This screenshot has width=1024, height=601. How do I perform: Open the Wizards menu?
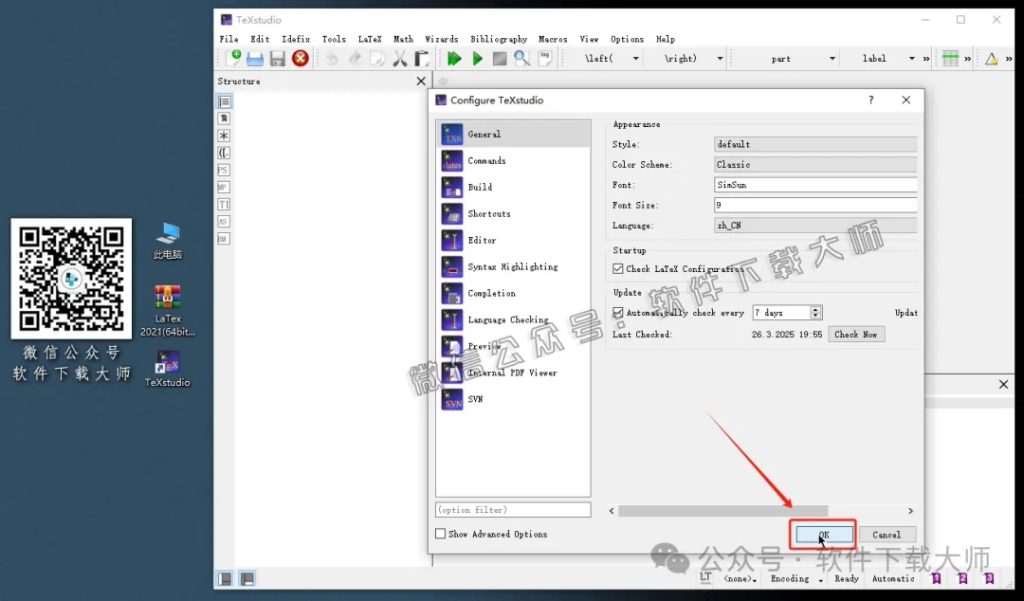pos(441,39)
